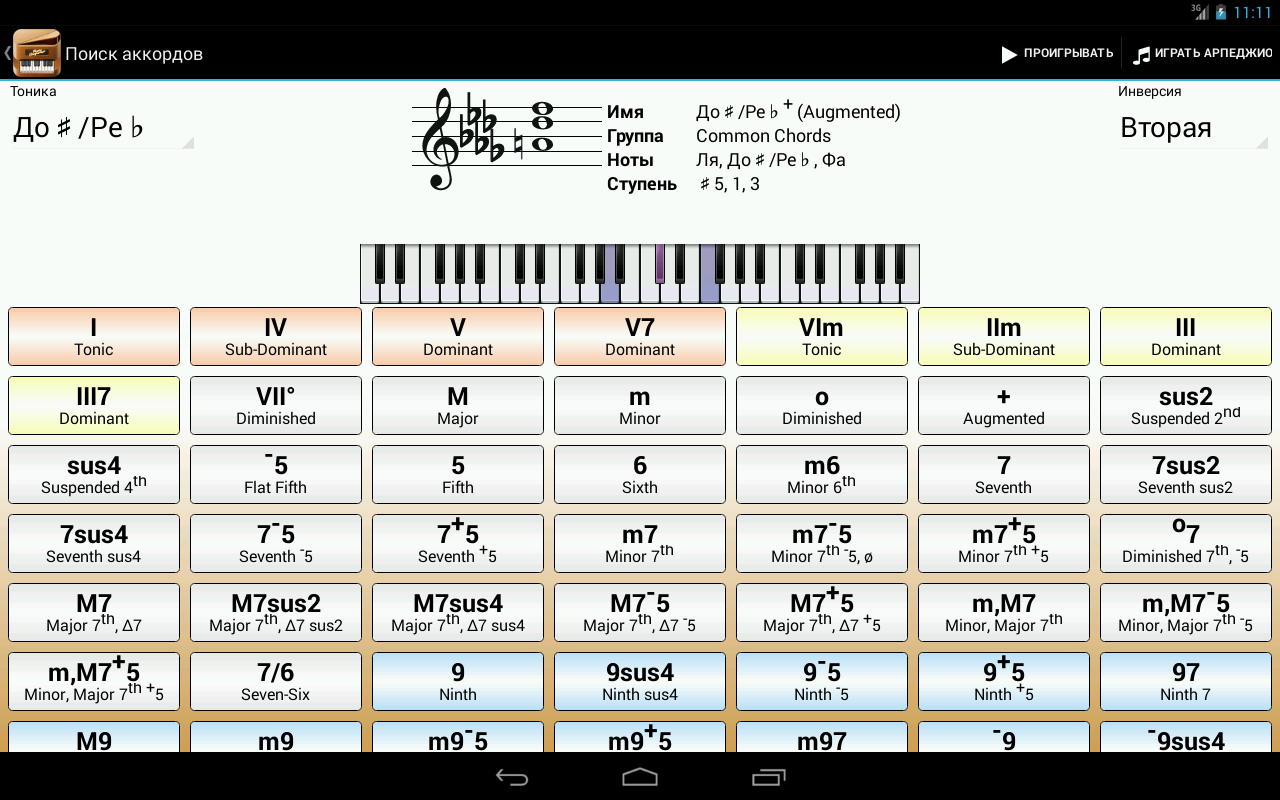Screen dimensions: 1280x800
Task: Click the staff notation chord image
Action: click(x=505, y=138)
